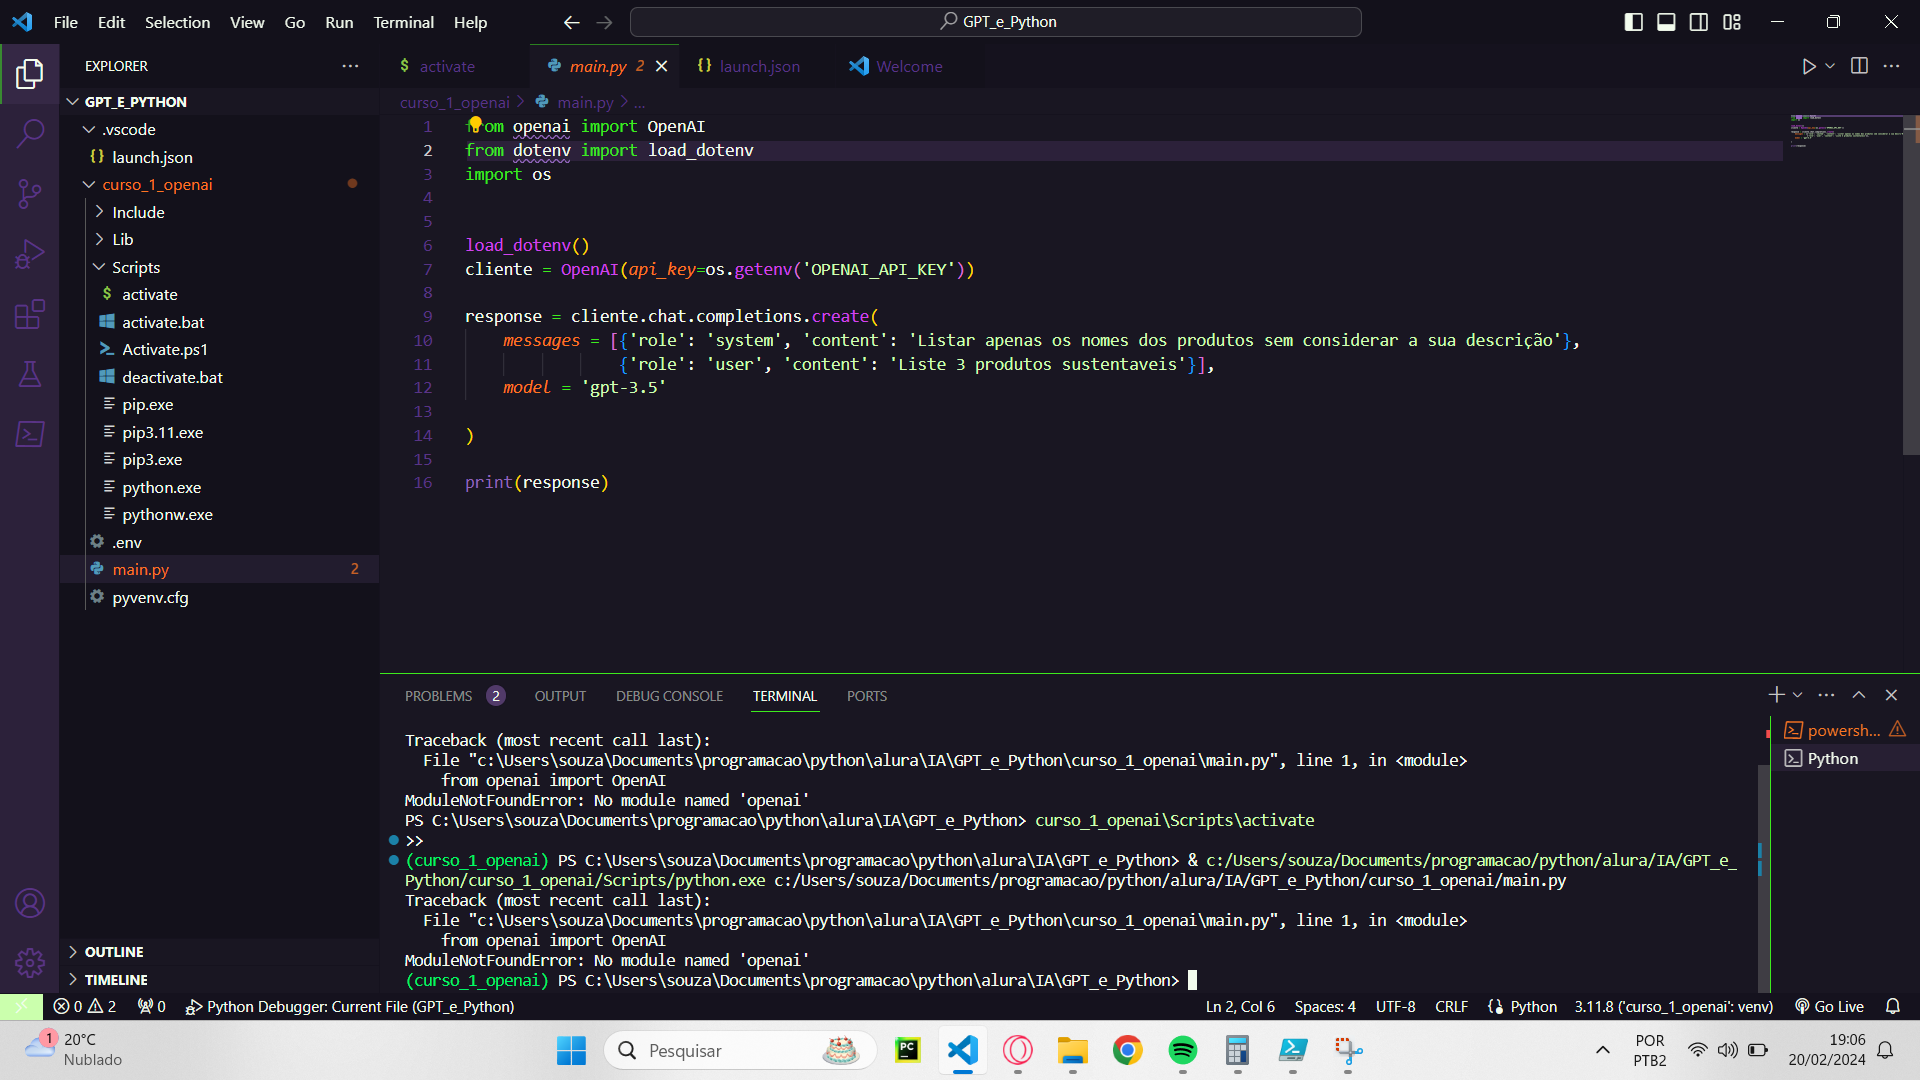
Task: Open the remote terminal activity bar icon
Action: click(x=30, y=434)
